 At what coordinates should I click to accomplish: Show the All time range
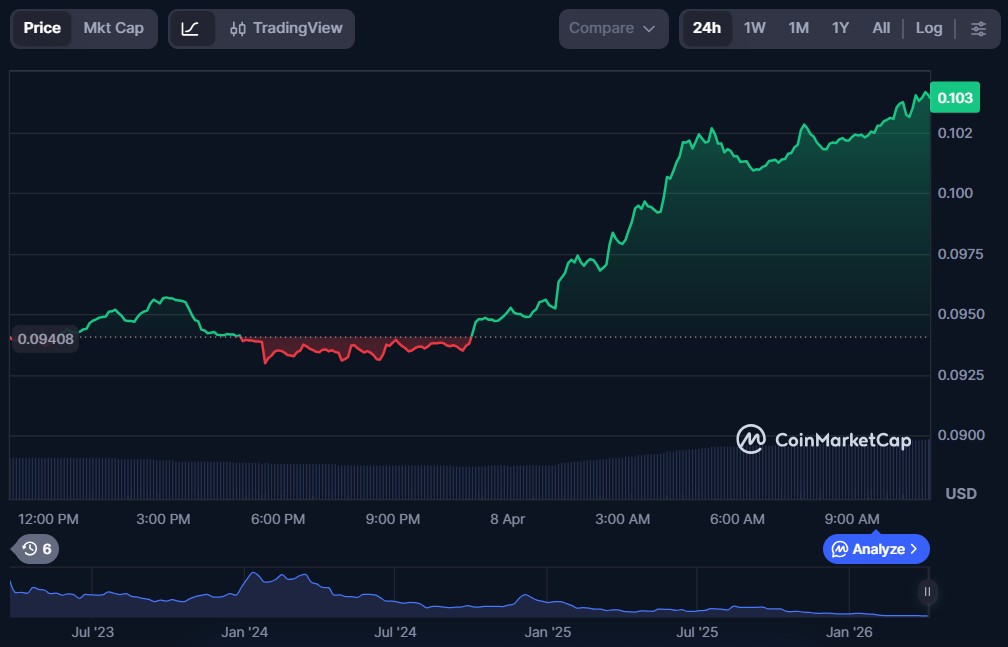pos(880,29)
